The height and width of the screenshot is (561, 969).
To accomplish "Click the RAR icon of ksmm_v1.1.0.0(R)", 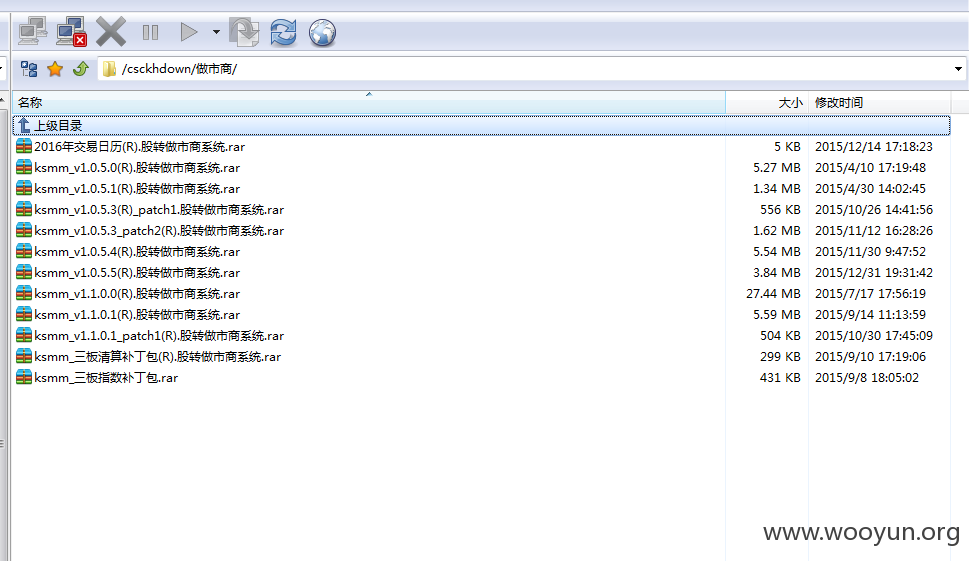I will tap(24, 293).
